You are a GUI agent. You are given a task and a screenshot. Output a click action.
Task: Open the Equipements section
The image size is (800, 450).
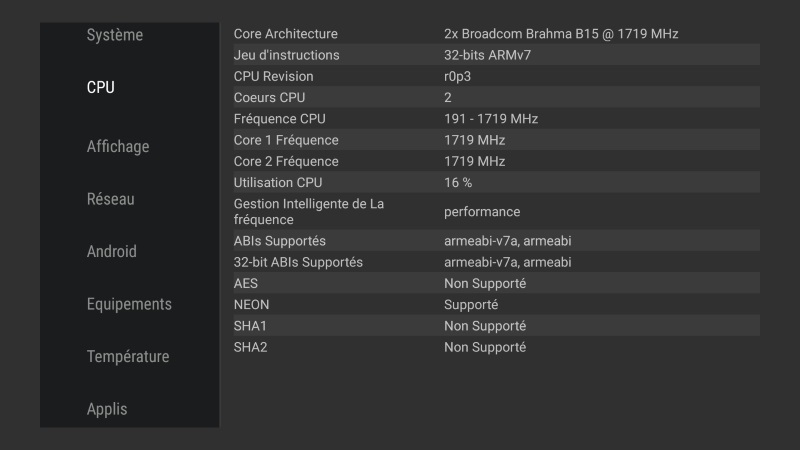tap(129, 304)
